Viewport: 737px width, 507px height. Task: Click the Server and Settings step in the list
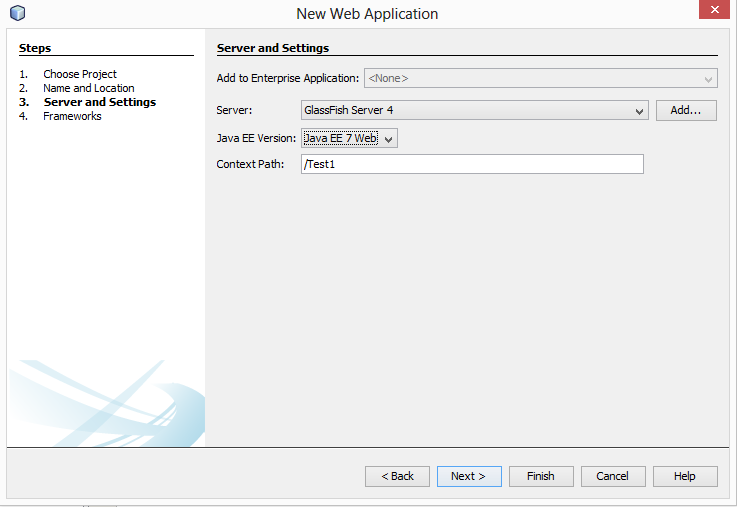click(x=100, y=102)
